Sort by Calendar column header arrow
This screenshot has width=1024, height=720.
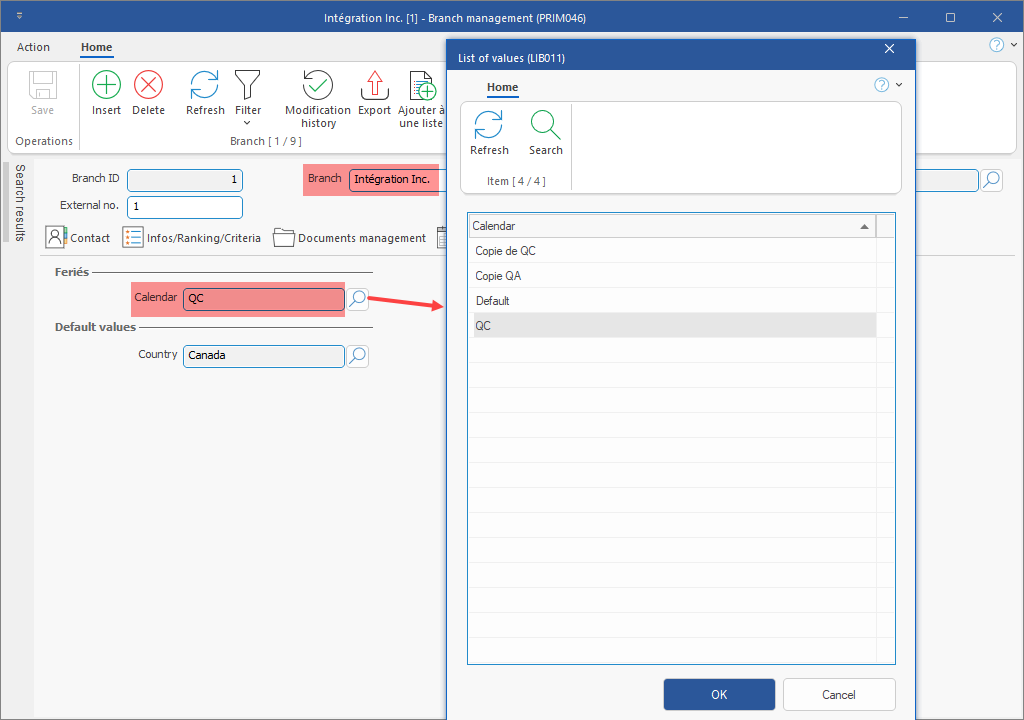pyautogui.click(x=864, y=227)
